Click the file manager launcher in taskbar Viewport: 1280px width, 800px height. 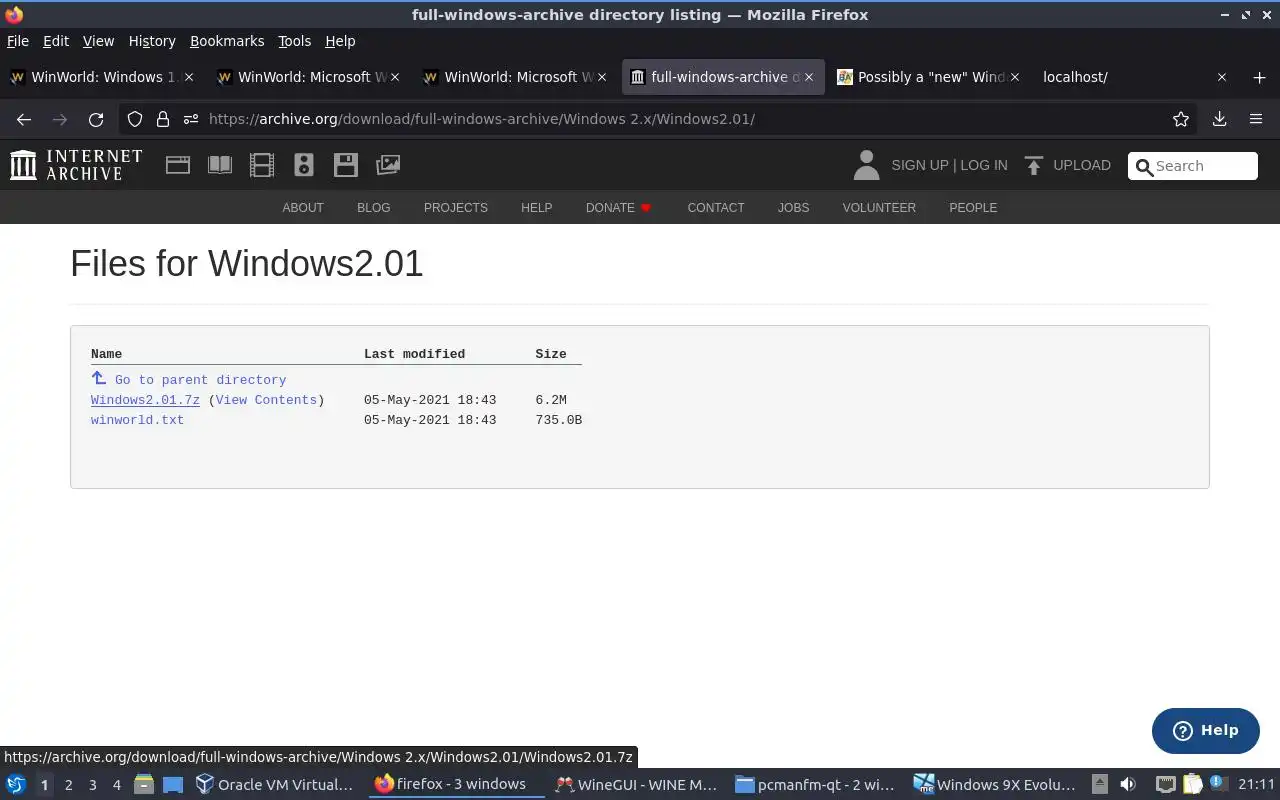point(143,785)
